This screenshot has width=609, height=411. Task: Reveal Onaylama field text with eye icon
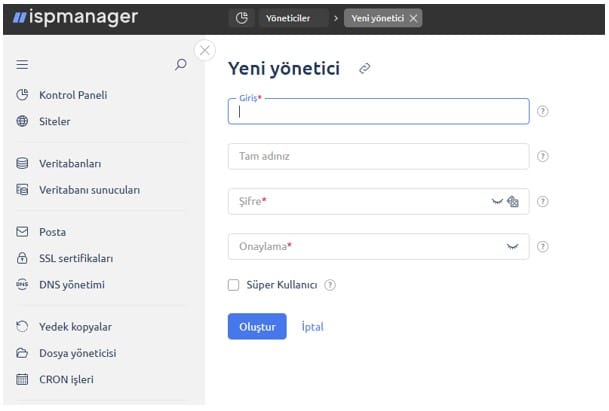[x=513, y=246]
